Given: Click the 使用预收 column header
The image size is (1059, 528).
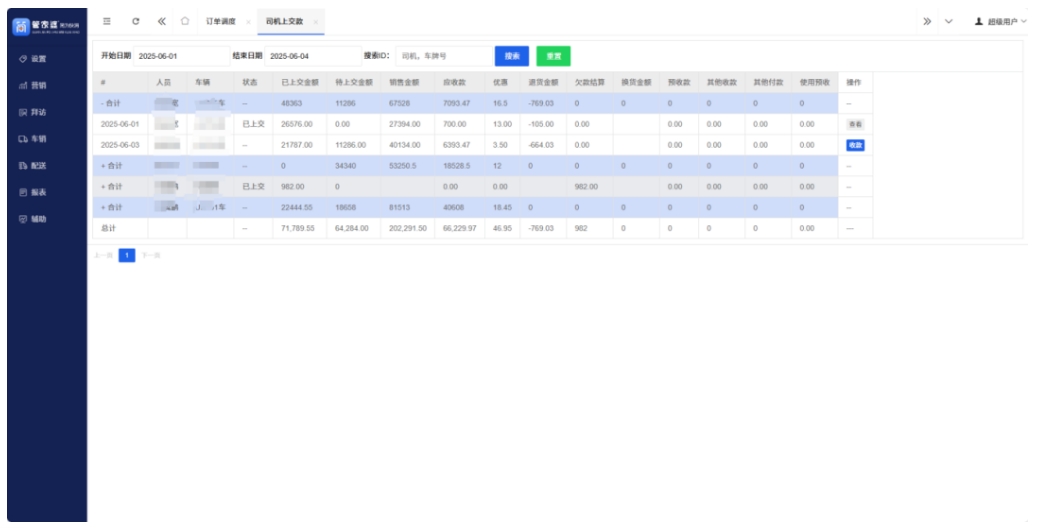Looking at the screenshot, I should point(815,82).
